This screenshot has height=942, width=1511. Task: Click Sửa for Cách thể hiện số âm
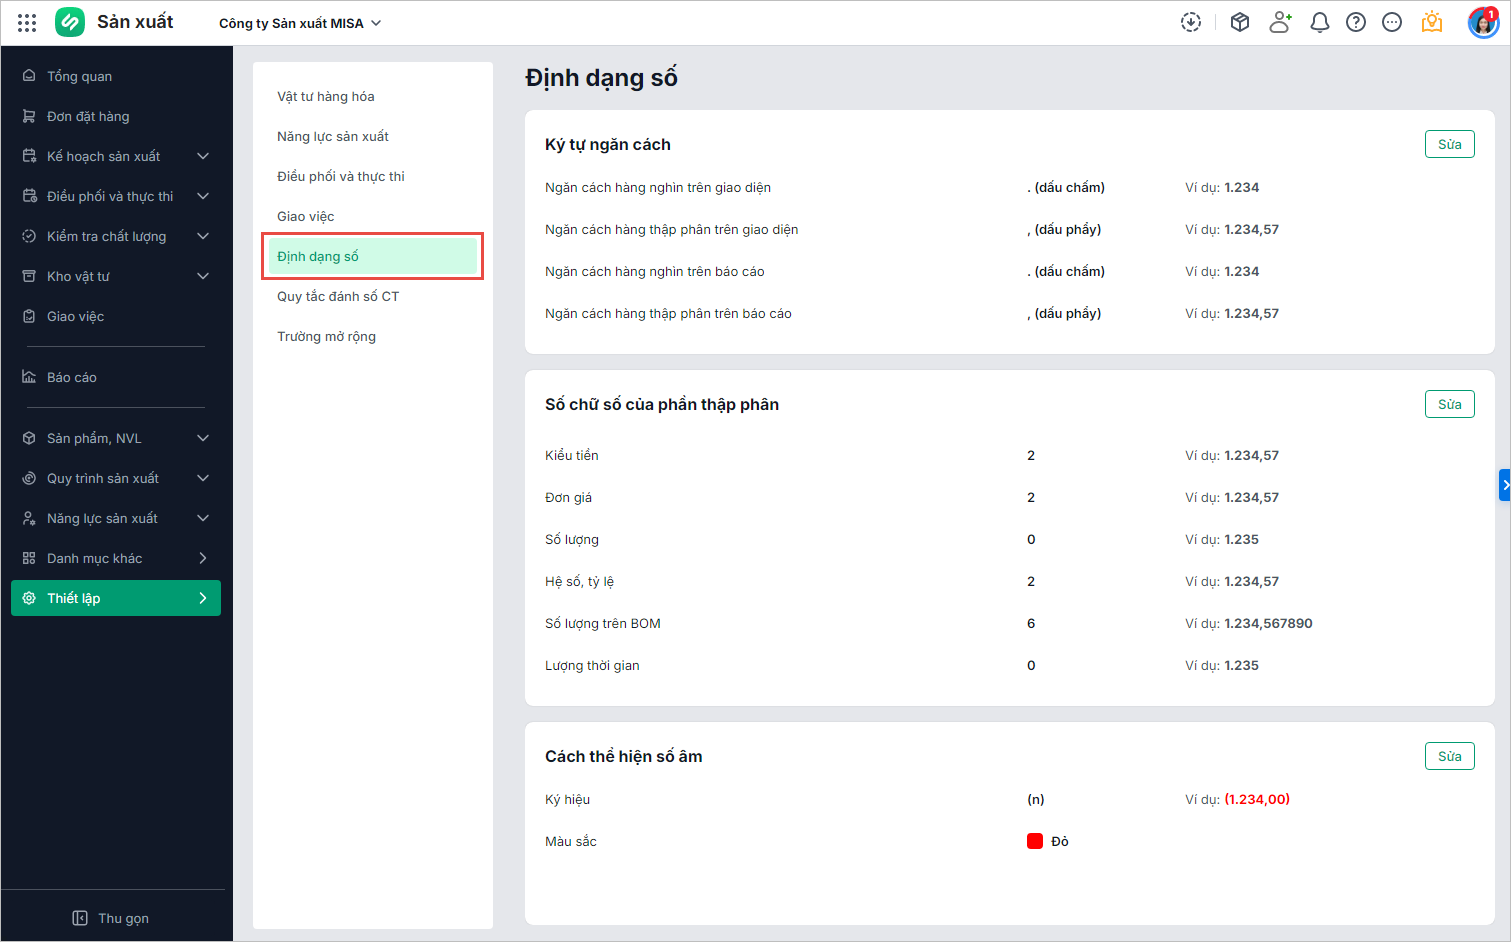[x=1449, y=756]
